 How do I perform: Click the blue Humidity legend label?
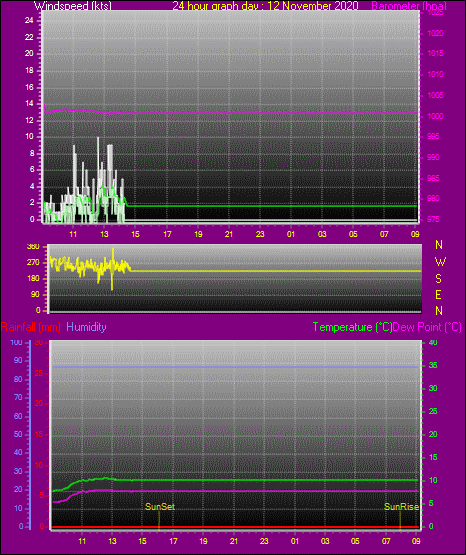pyautogui.click(x=86, y=327)
